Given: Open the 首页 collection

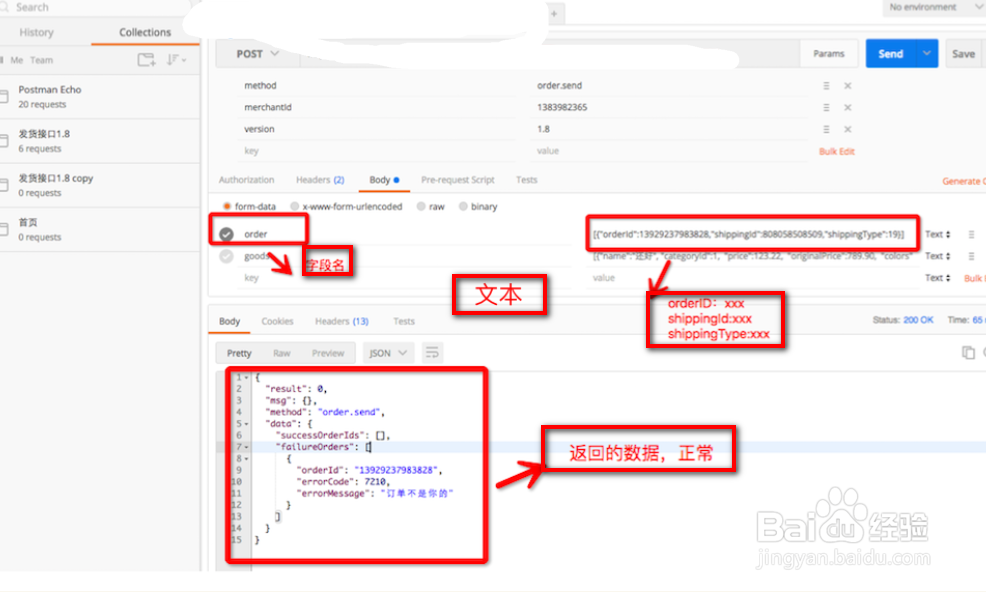Looking at the screenshot, I should pos(100,230).
